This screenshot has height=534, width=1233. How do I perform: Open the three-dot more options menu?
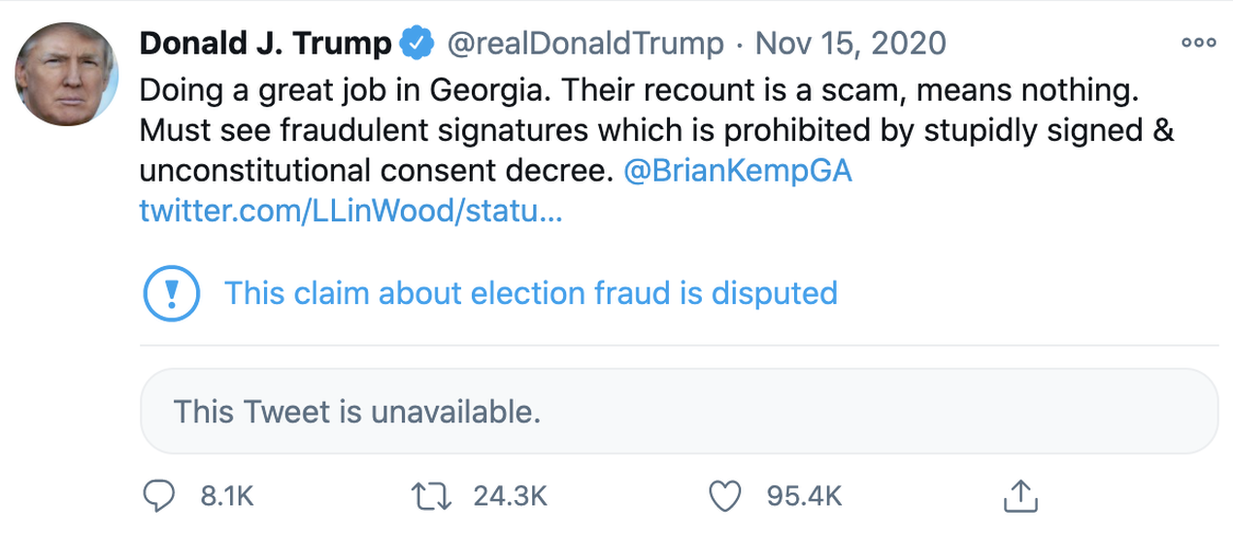click(1198, 43)
